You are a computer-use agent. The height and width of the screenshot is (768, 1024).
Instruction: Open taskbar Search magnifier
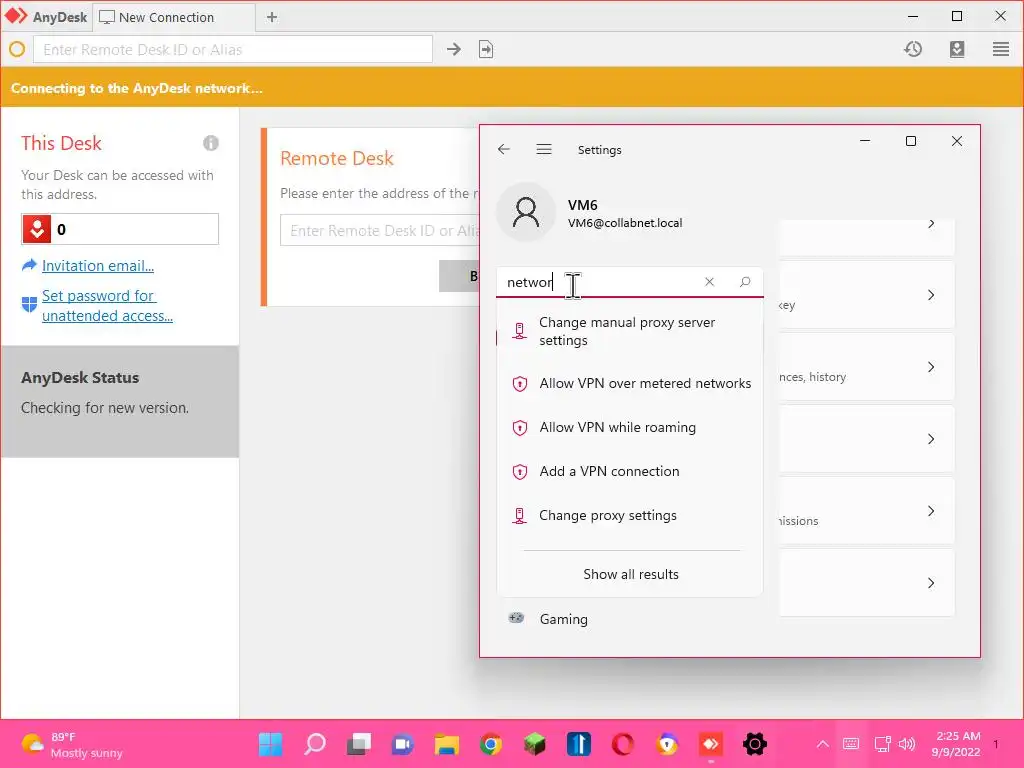(315, 744)
